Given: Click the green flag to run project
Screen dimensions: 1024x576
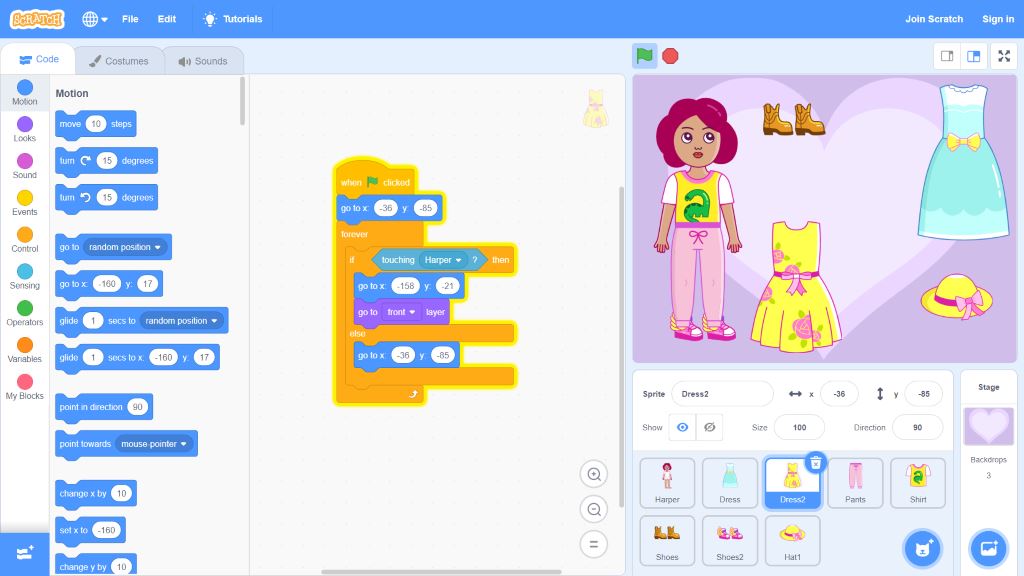Looking at the screenshot, I should tap(645, 56).
